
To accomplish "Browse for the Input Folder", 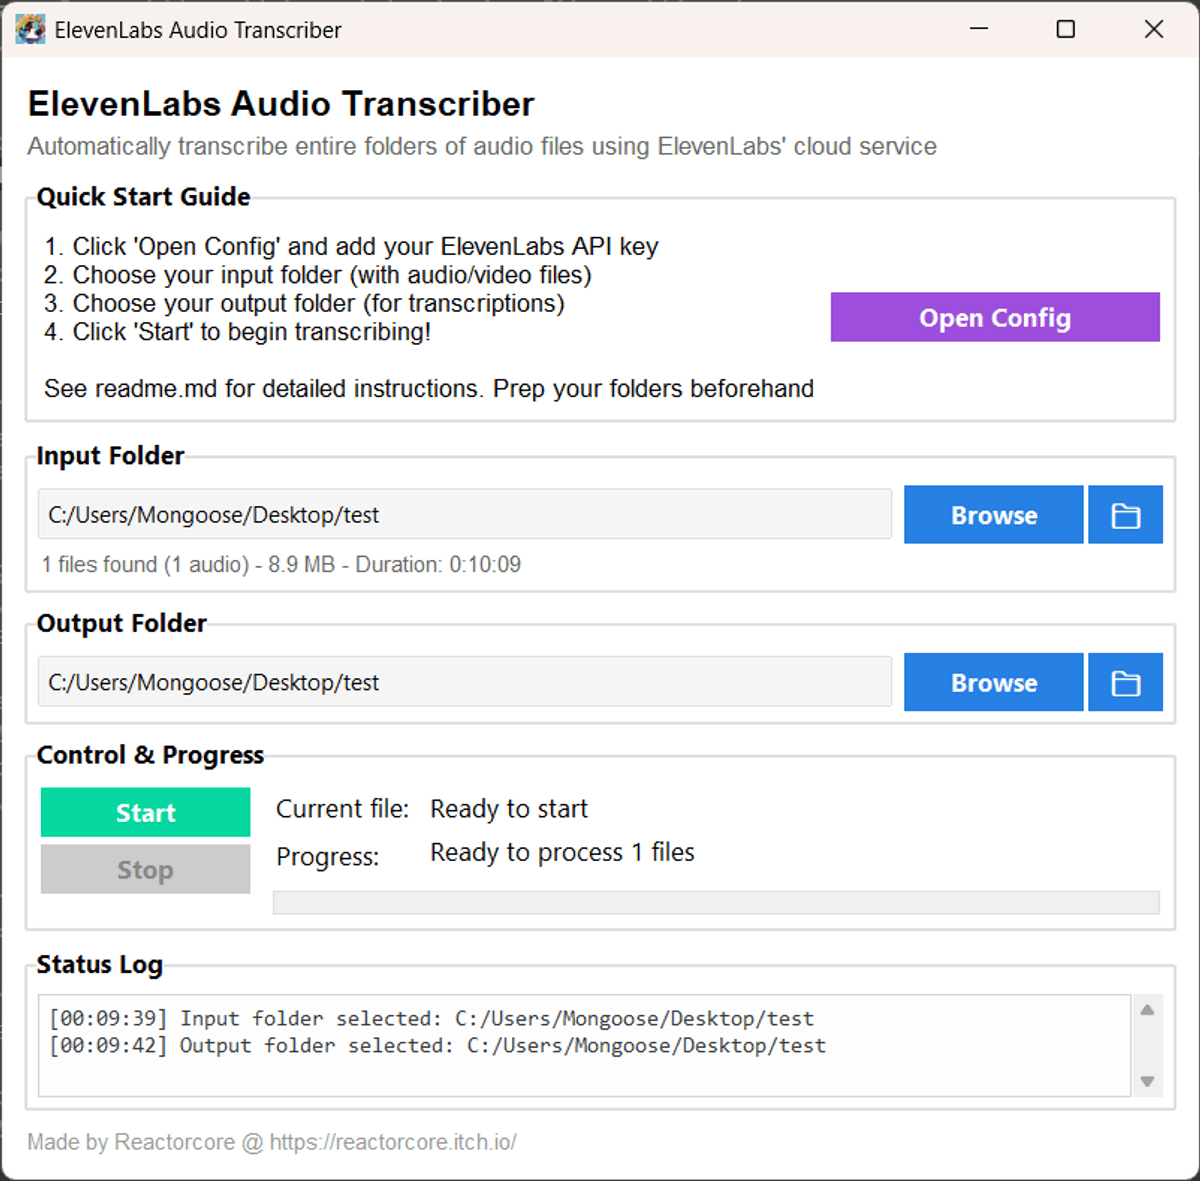I will click(993, 515).
